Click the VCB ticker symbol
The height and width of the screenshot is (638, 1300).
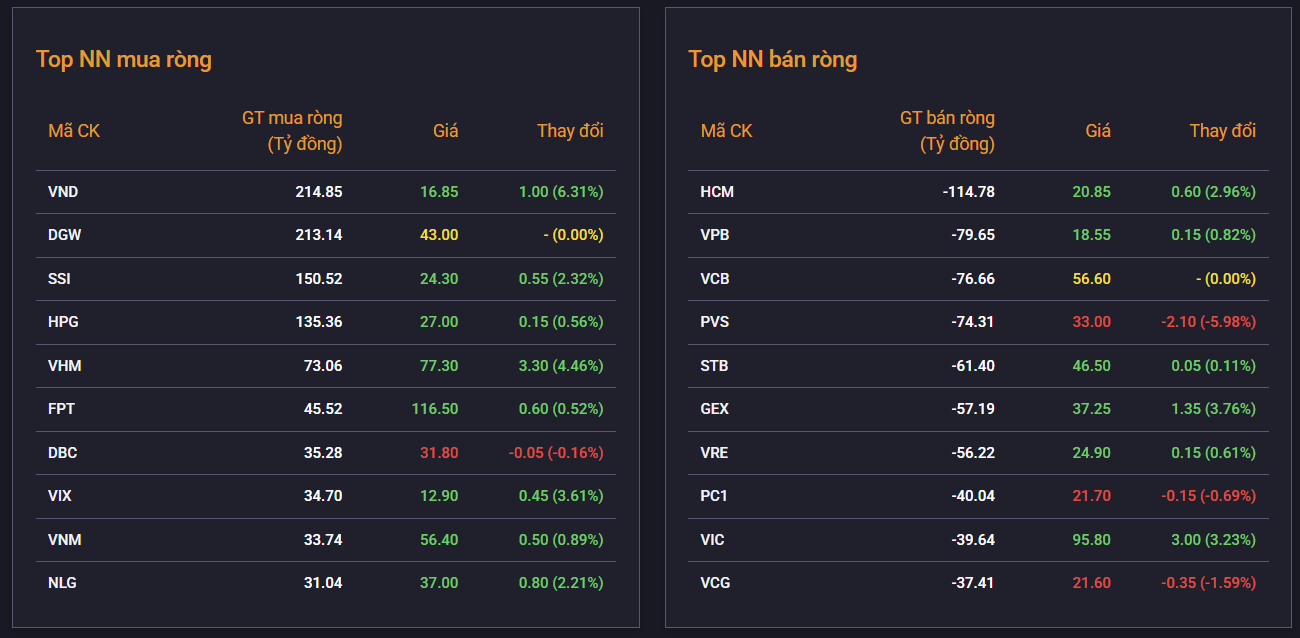pyautogui.click(x=715, y=279)
